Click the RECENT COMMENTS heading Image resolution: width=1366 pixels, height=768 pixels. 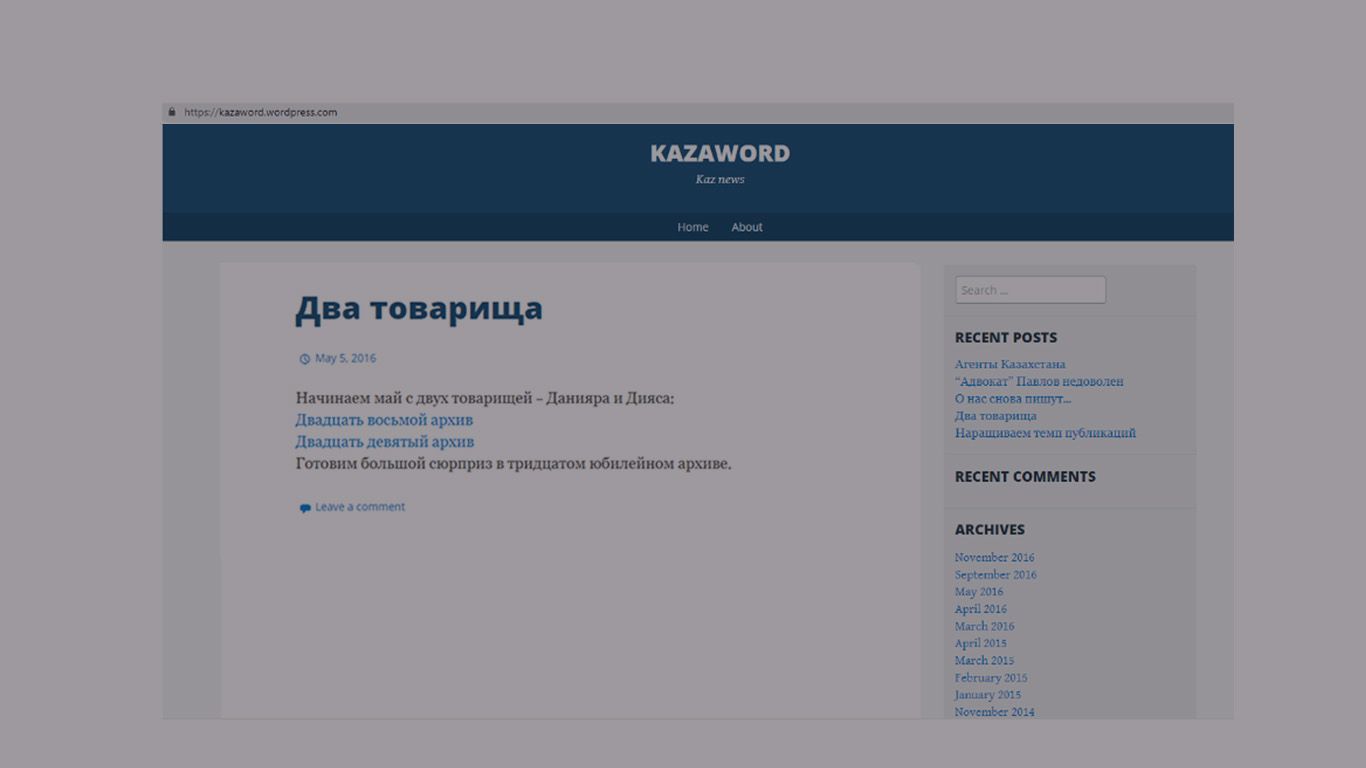[x=1025, y=476]
